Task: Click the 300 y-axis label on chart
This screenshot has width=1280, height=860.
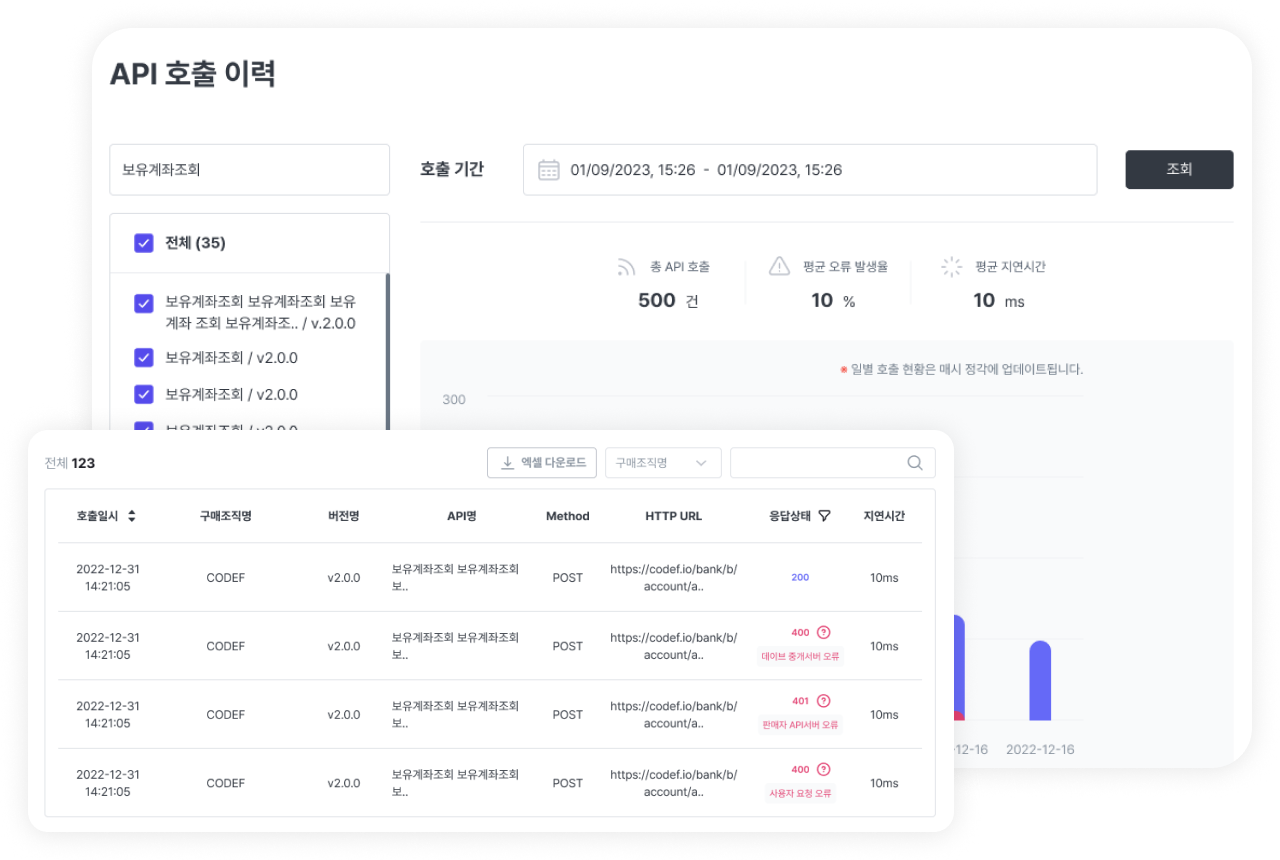Action: [x=454, y=399]
